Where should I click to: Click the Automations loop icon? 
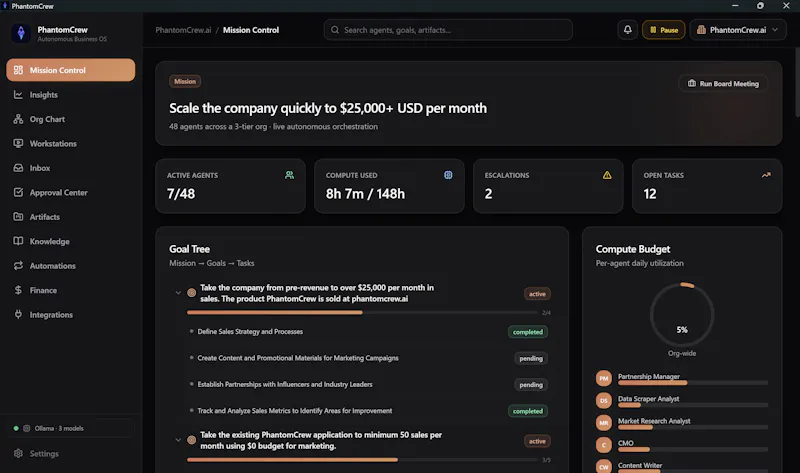point(18,266)
